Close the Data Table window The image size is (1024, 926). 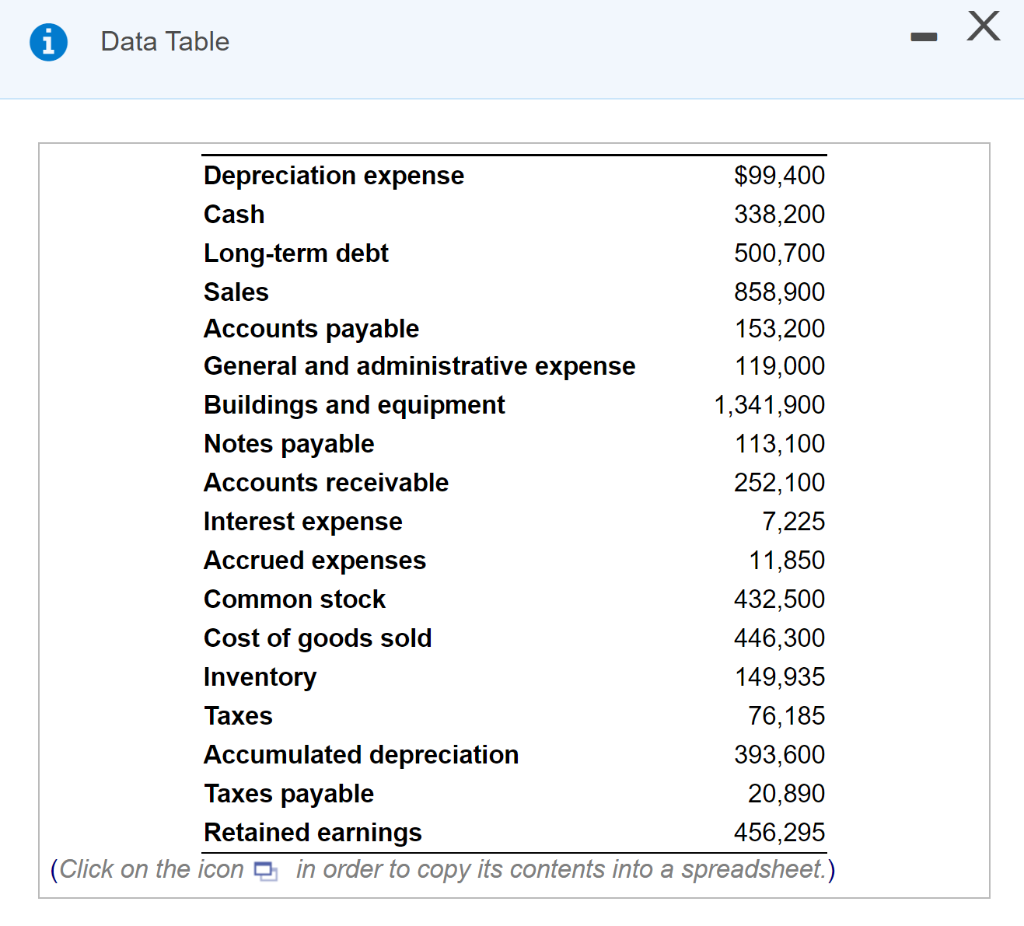pyautogui.click(x=983, y=28)
